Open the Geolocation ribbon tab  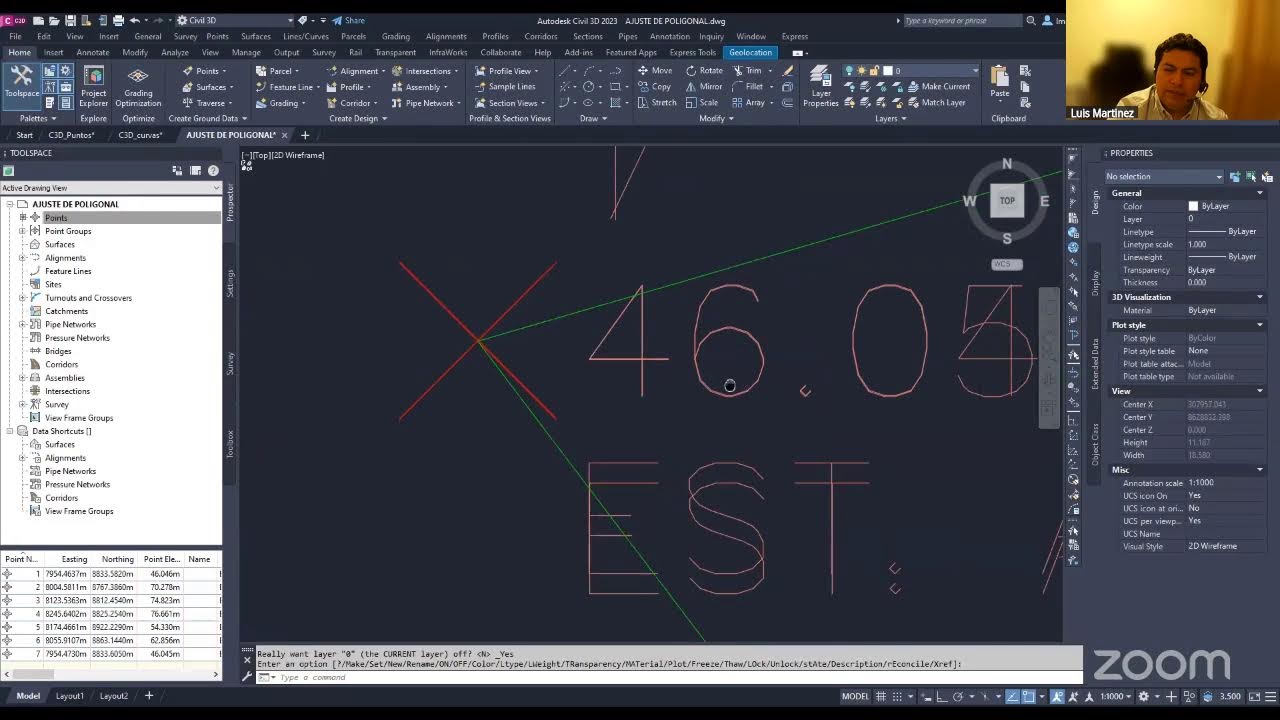(x=750, y=52)
